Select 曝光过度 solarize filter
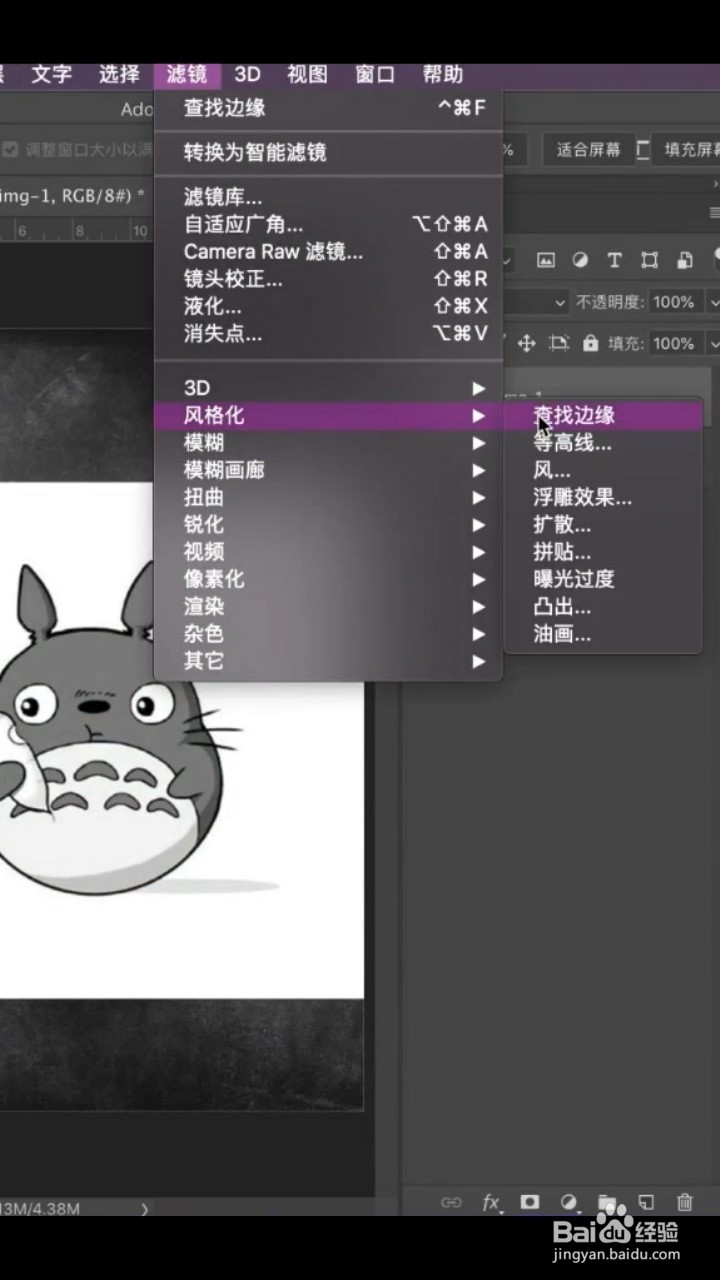Viewport: 720px width, 1280px height. [x=603, y=579]
